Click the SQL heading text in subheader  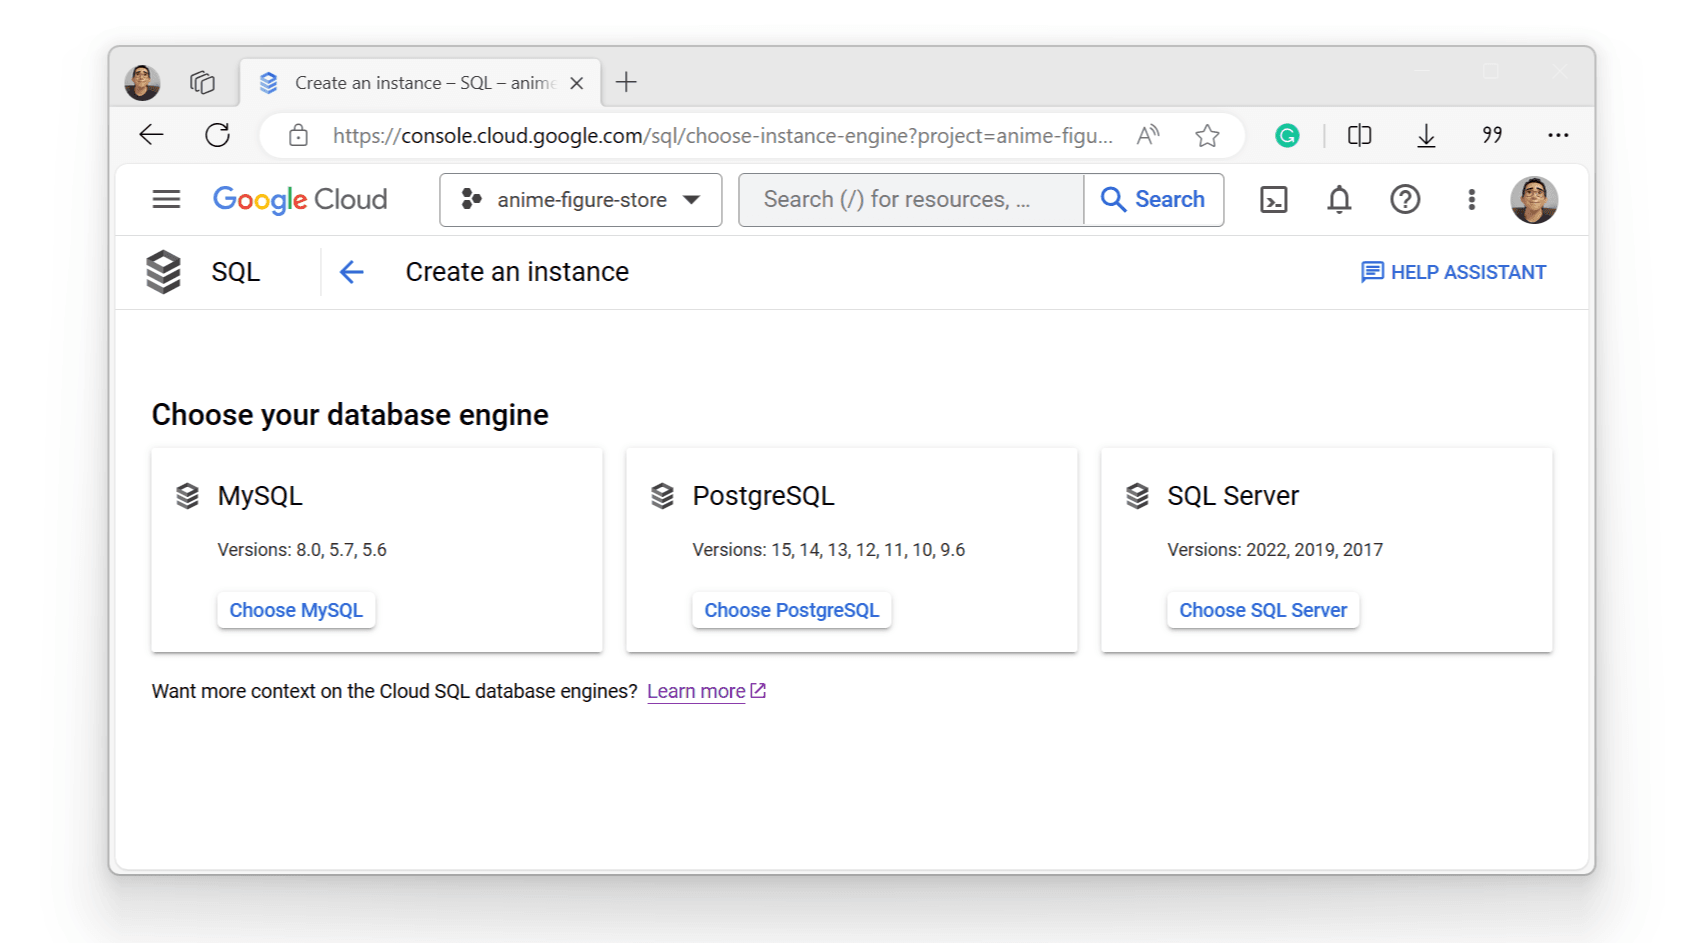(236, 272)
